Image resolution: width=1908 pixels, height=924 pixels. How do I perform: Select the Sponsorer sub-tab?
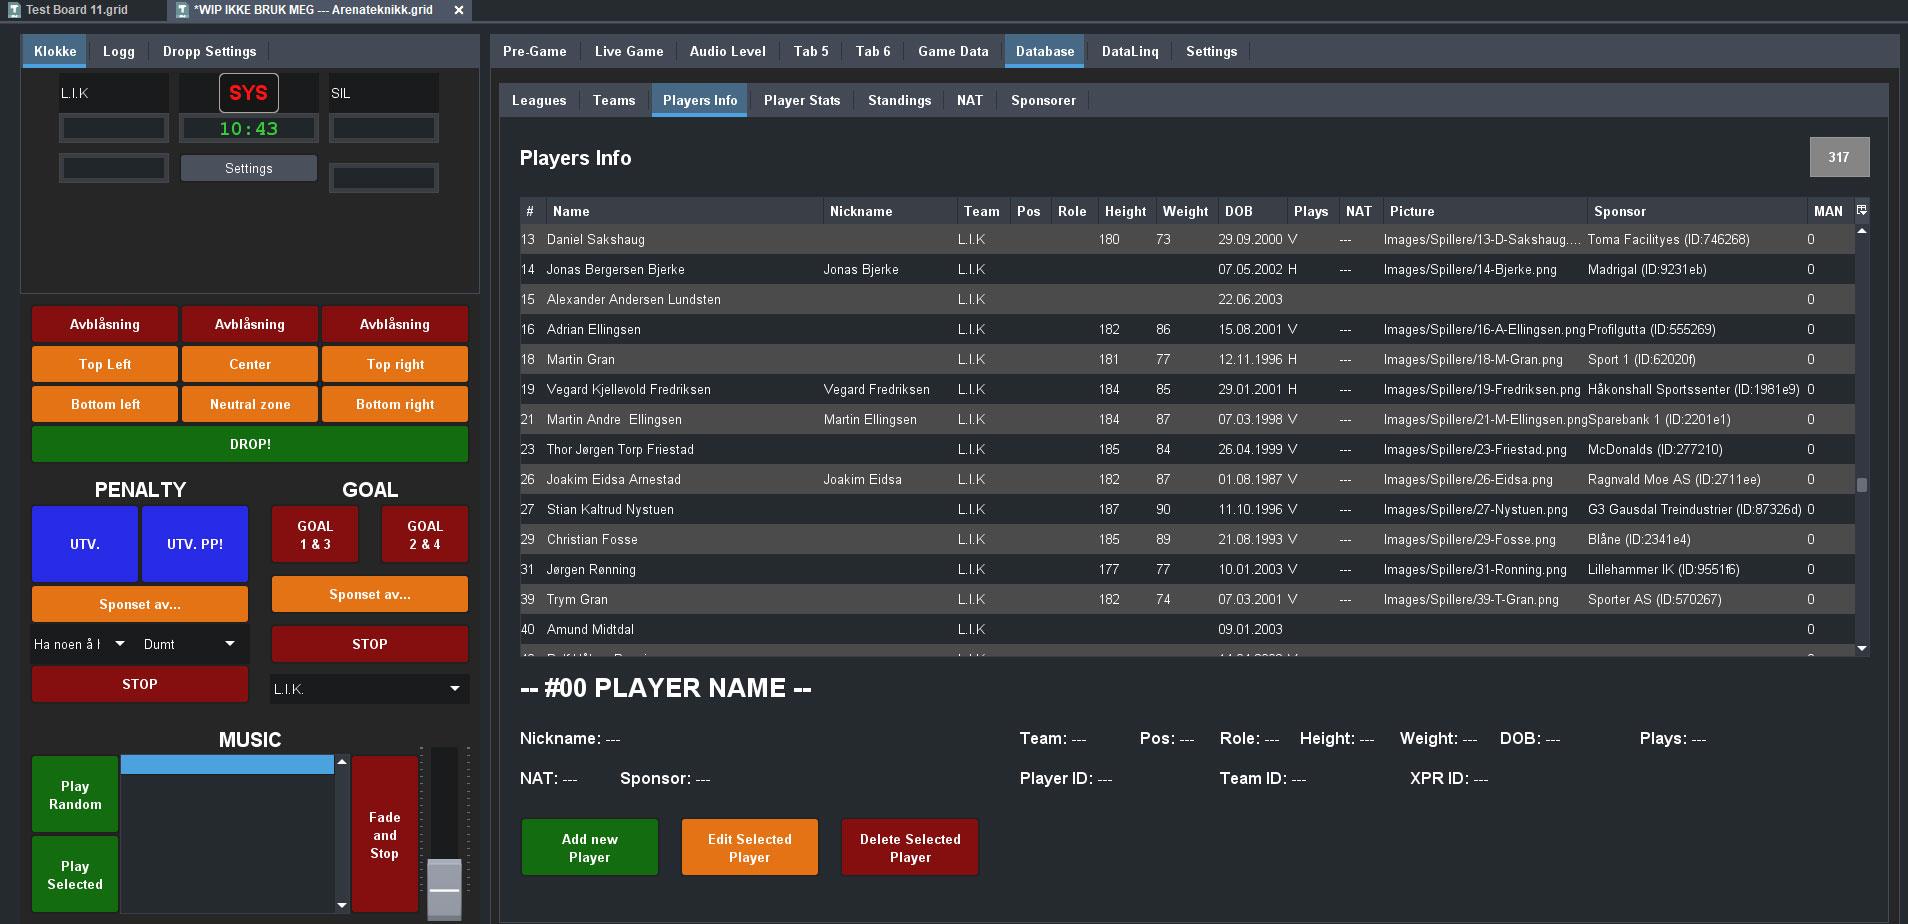click(x=1043, y=100)
